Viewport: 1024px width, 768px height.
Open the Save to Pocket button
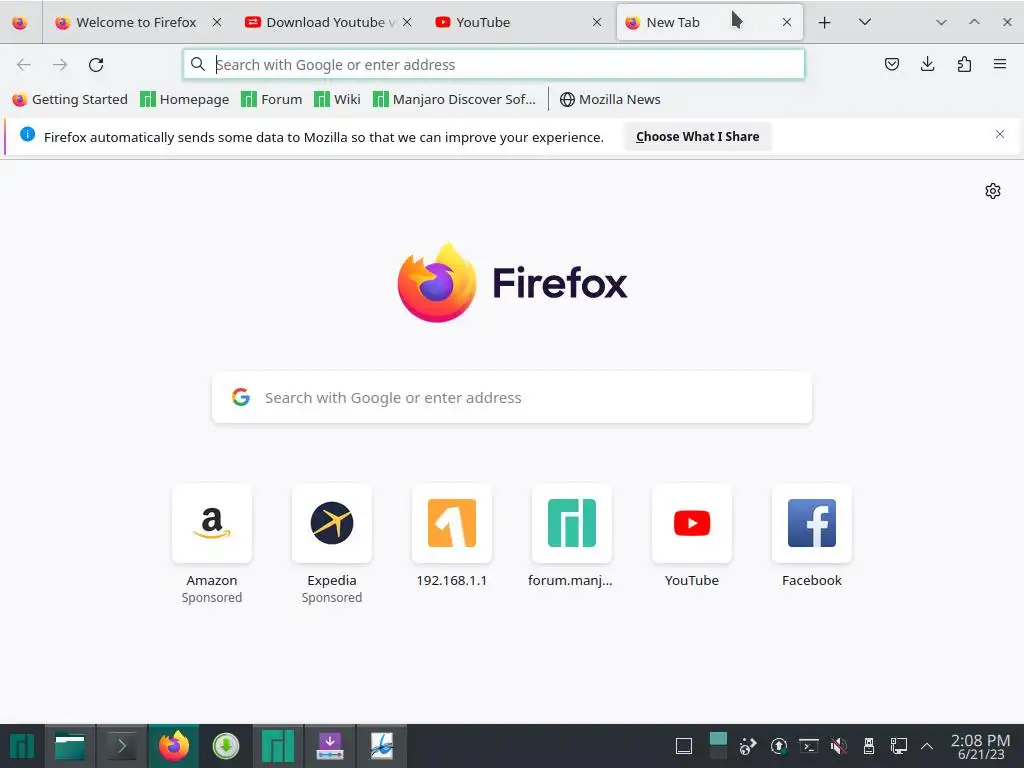[x=891, y=64]
